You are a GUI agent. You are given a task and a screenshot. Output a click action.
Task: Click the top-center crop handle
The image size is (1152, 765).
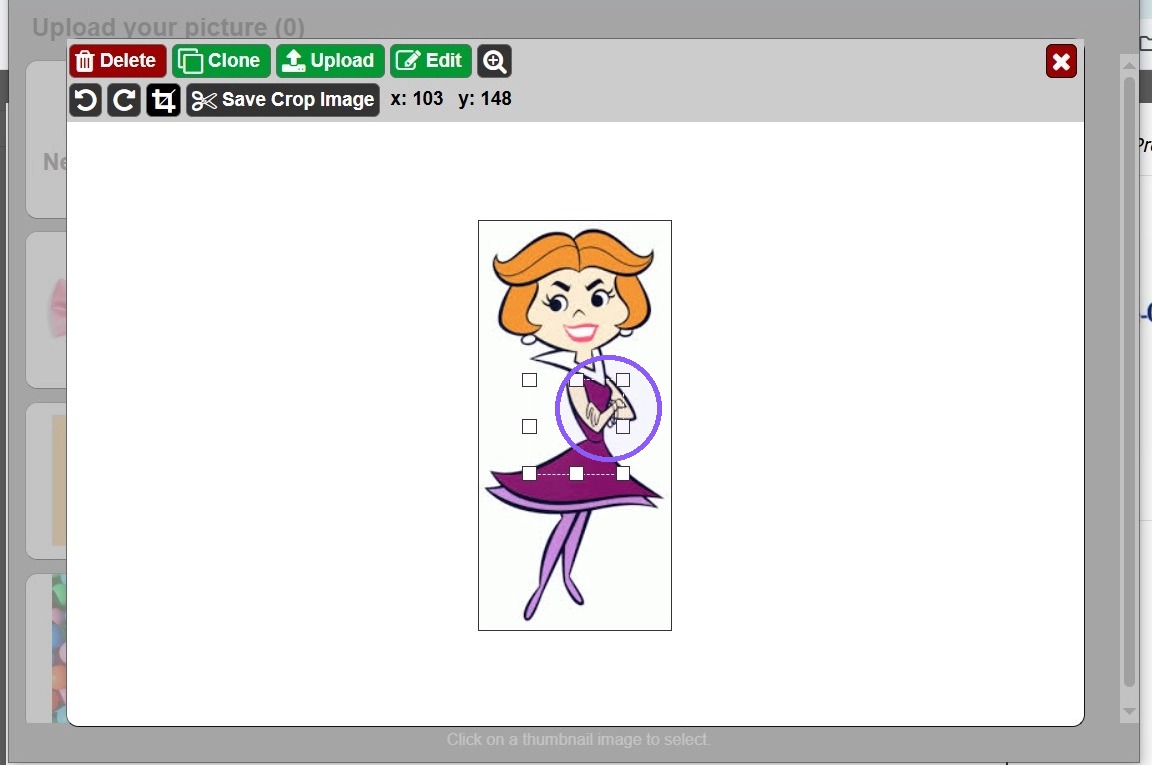pyautogui.click(x=576, y=380)
